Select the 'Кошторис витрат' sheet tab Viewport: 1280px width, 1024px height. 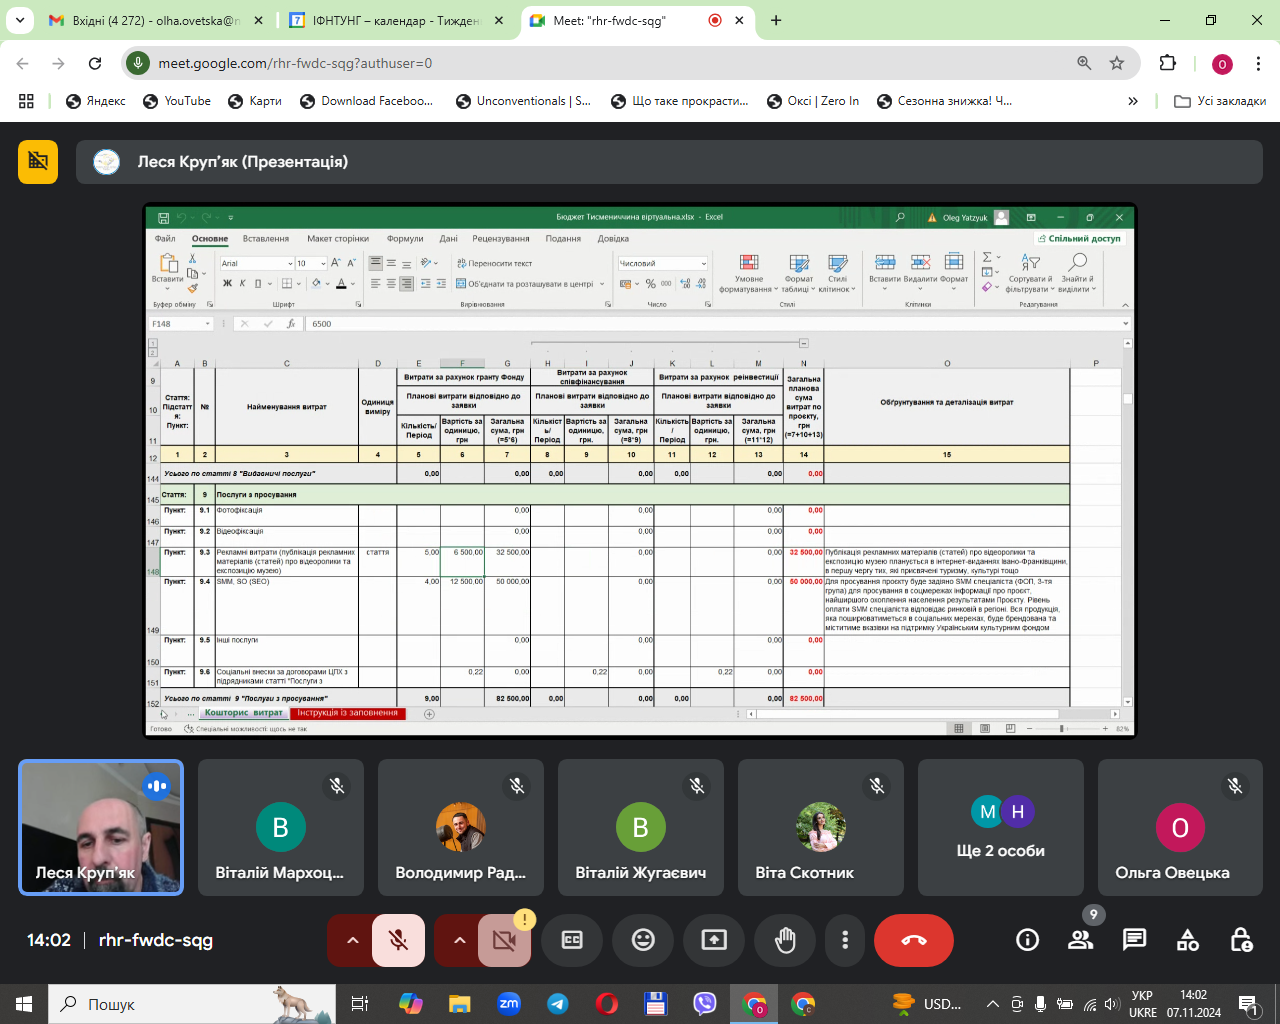(x=244, y=713)
